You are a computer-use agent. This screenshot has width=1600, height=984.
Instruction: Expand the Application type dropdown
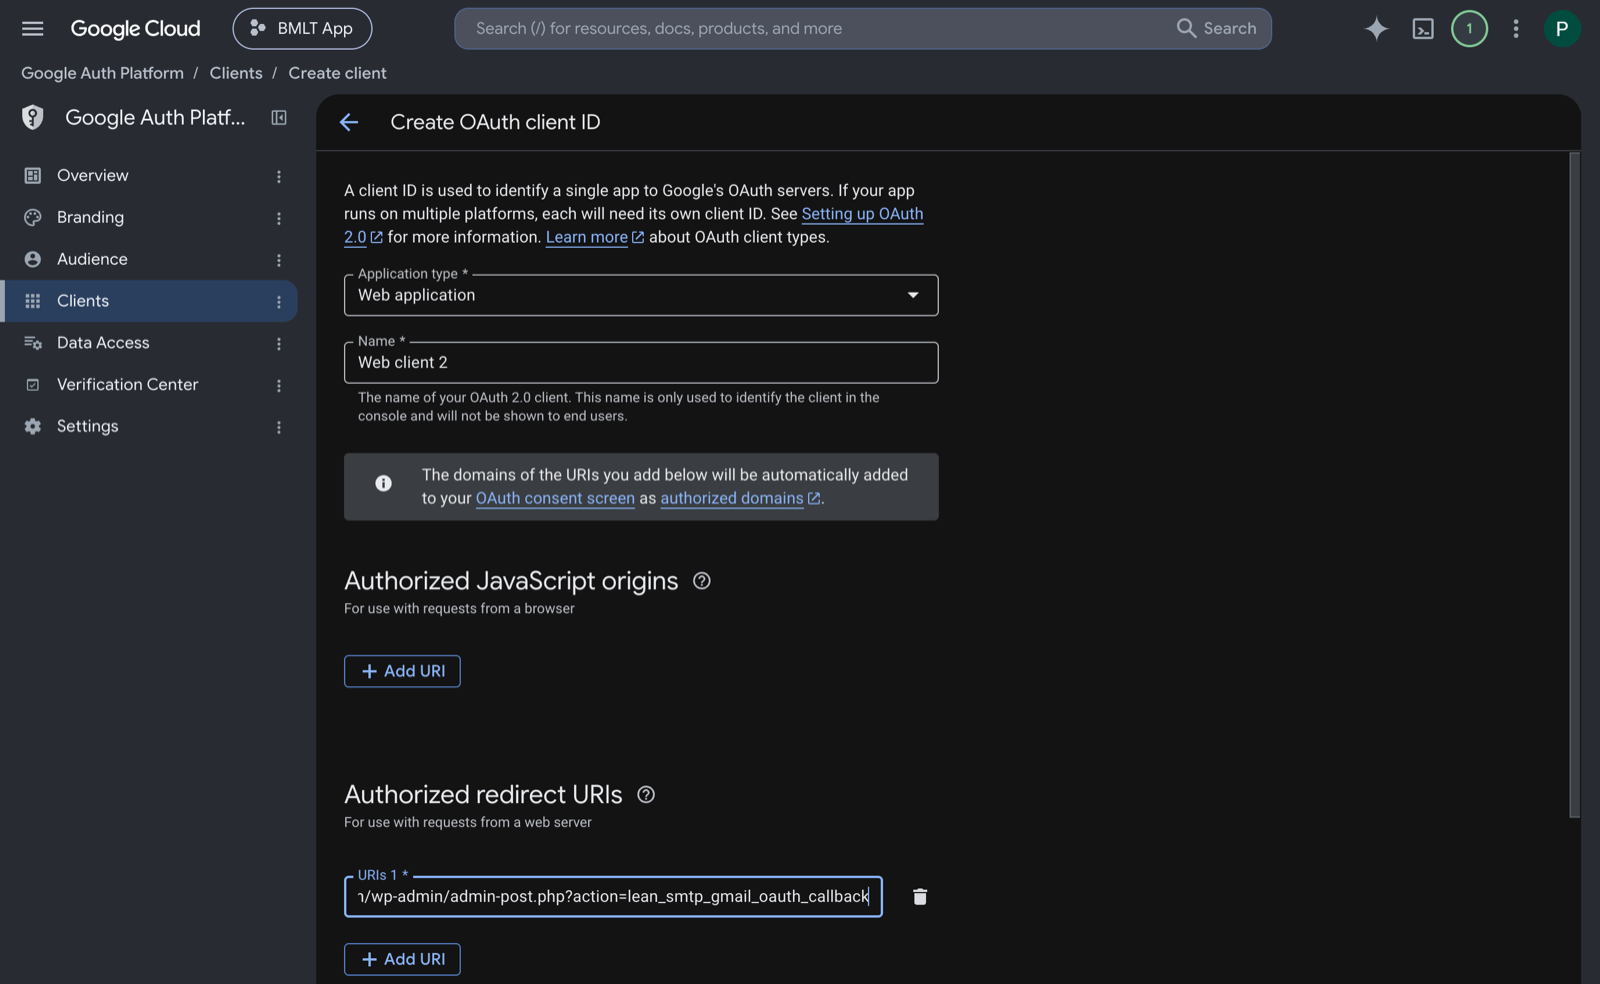point(641,295)
